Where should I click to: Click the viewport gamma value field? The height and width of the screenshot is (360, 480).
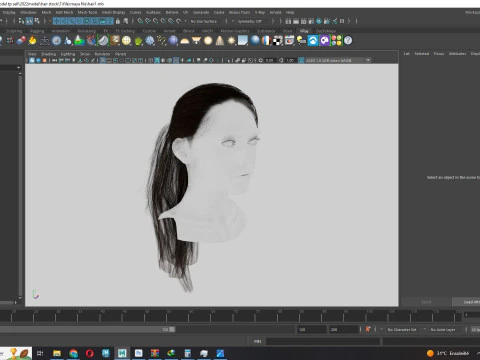290,60
